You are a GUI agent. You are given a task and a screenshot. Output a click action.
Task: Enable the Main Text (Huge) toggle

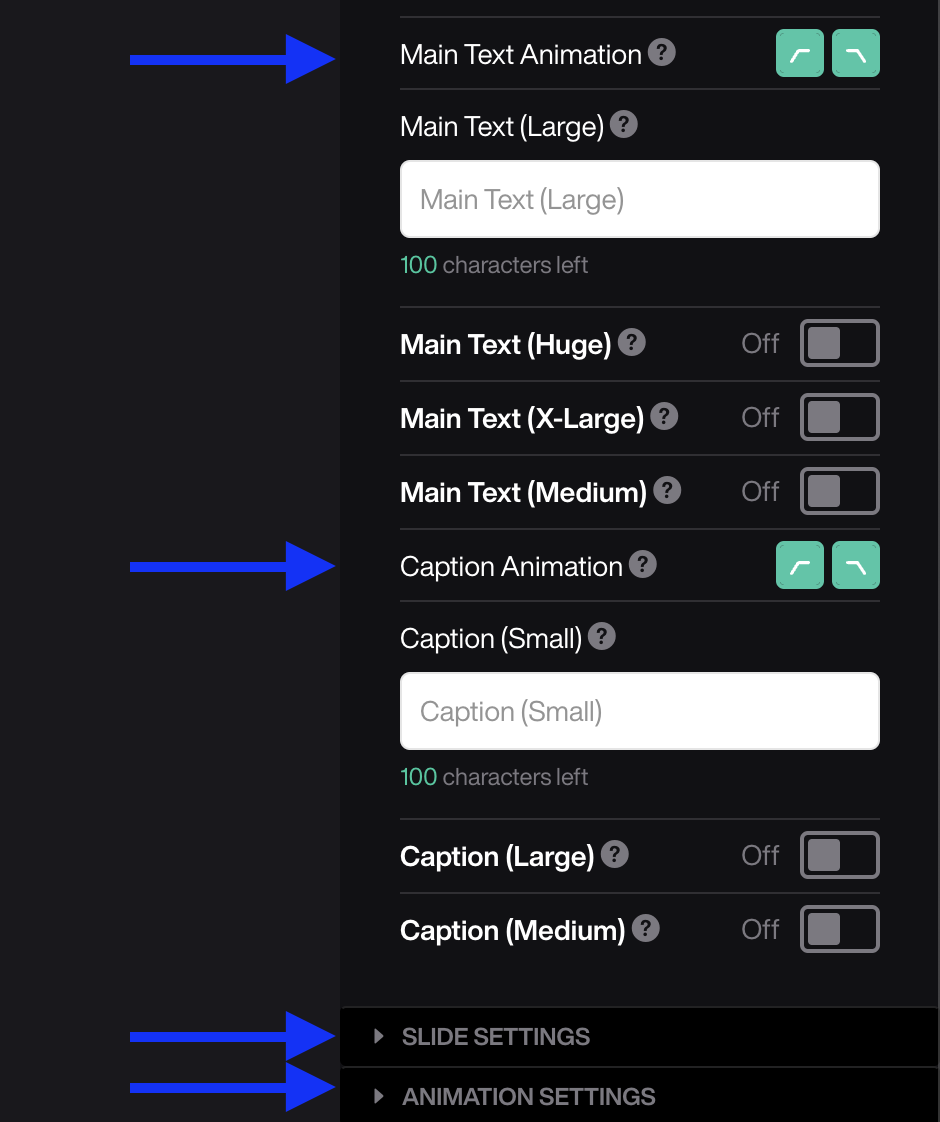(x=839, y=342)
